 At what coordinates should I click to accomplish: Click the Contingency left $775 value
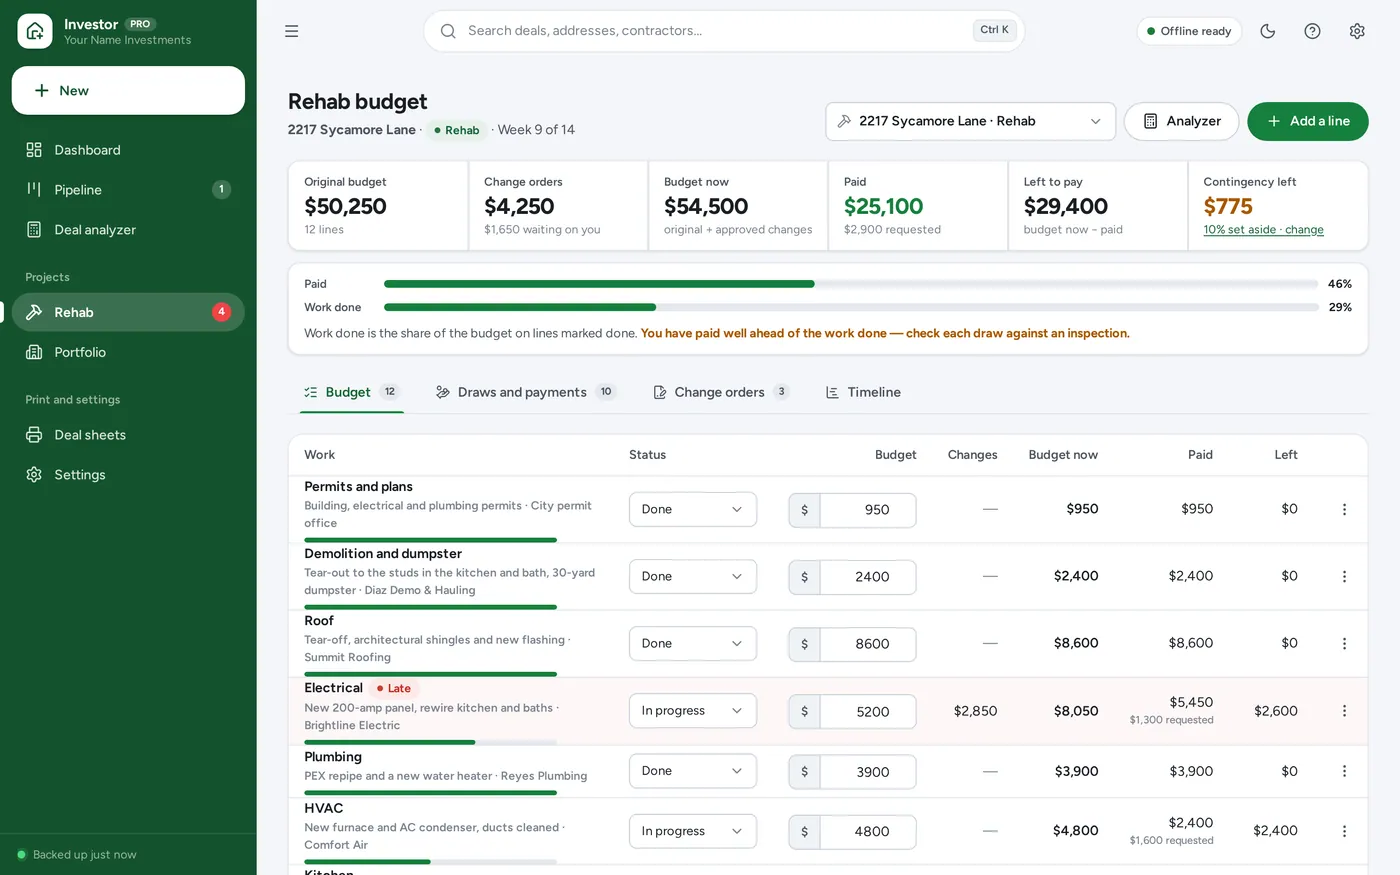(1228, 206)
